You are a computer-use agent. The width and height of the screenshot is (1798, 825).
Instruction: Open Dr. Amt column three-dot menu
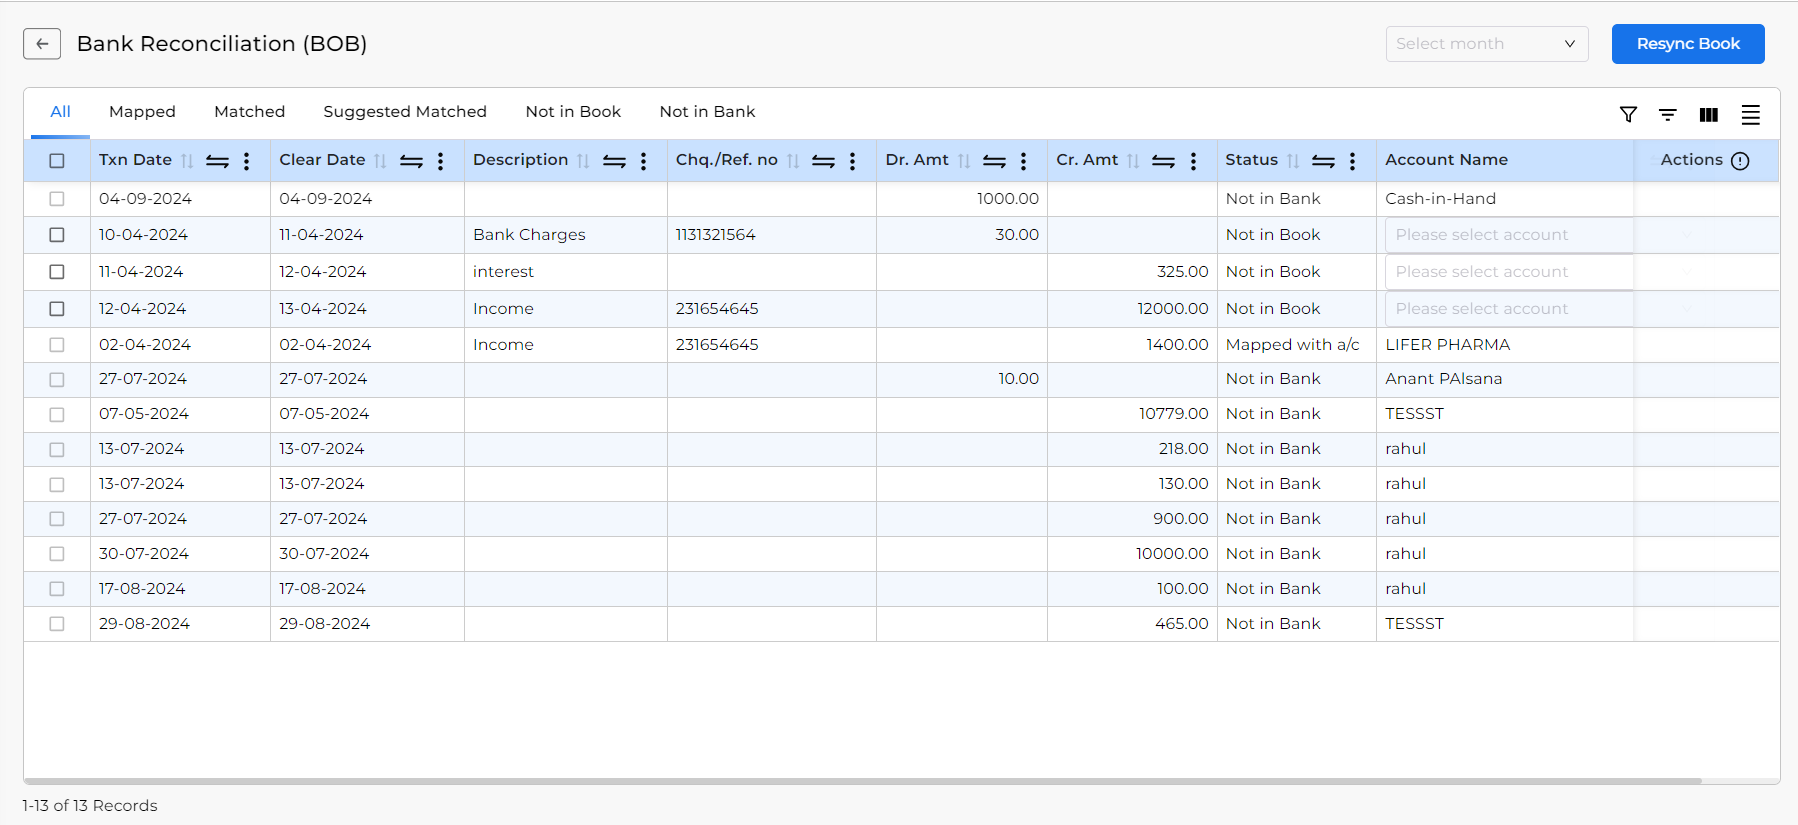1023,161
